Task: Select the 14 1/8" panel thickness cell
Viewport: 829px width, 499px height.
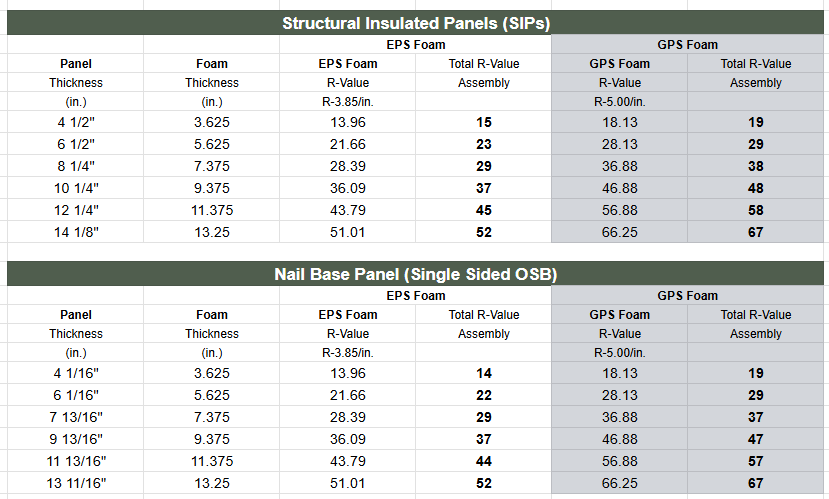Action: (x=76, y=232)
